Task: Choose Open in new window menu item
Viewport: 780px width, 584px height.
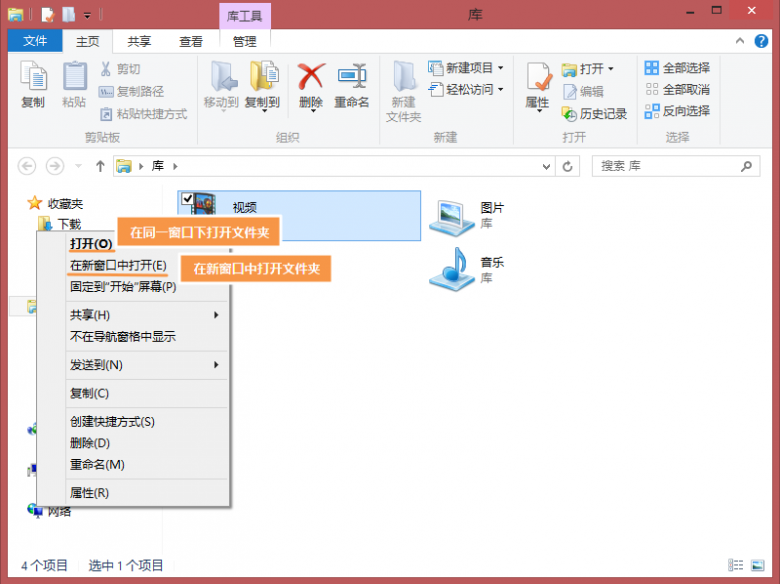Action: click(x=118, y=265)
